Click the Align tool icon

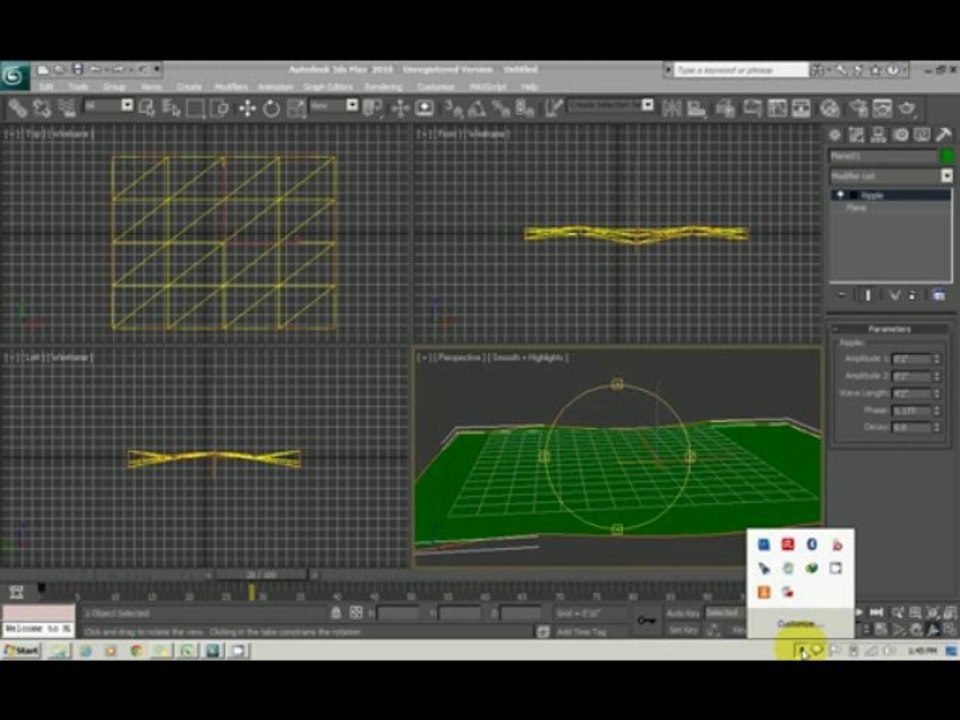click(x=697, y=108)
